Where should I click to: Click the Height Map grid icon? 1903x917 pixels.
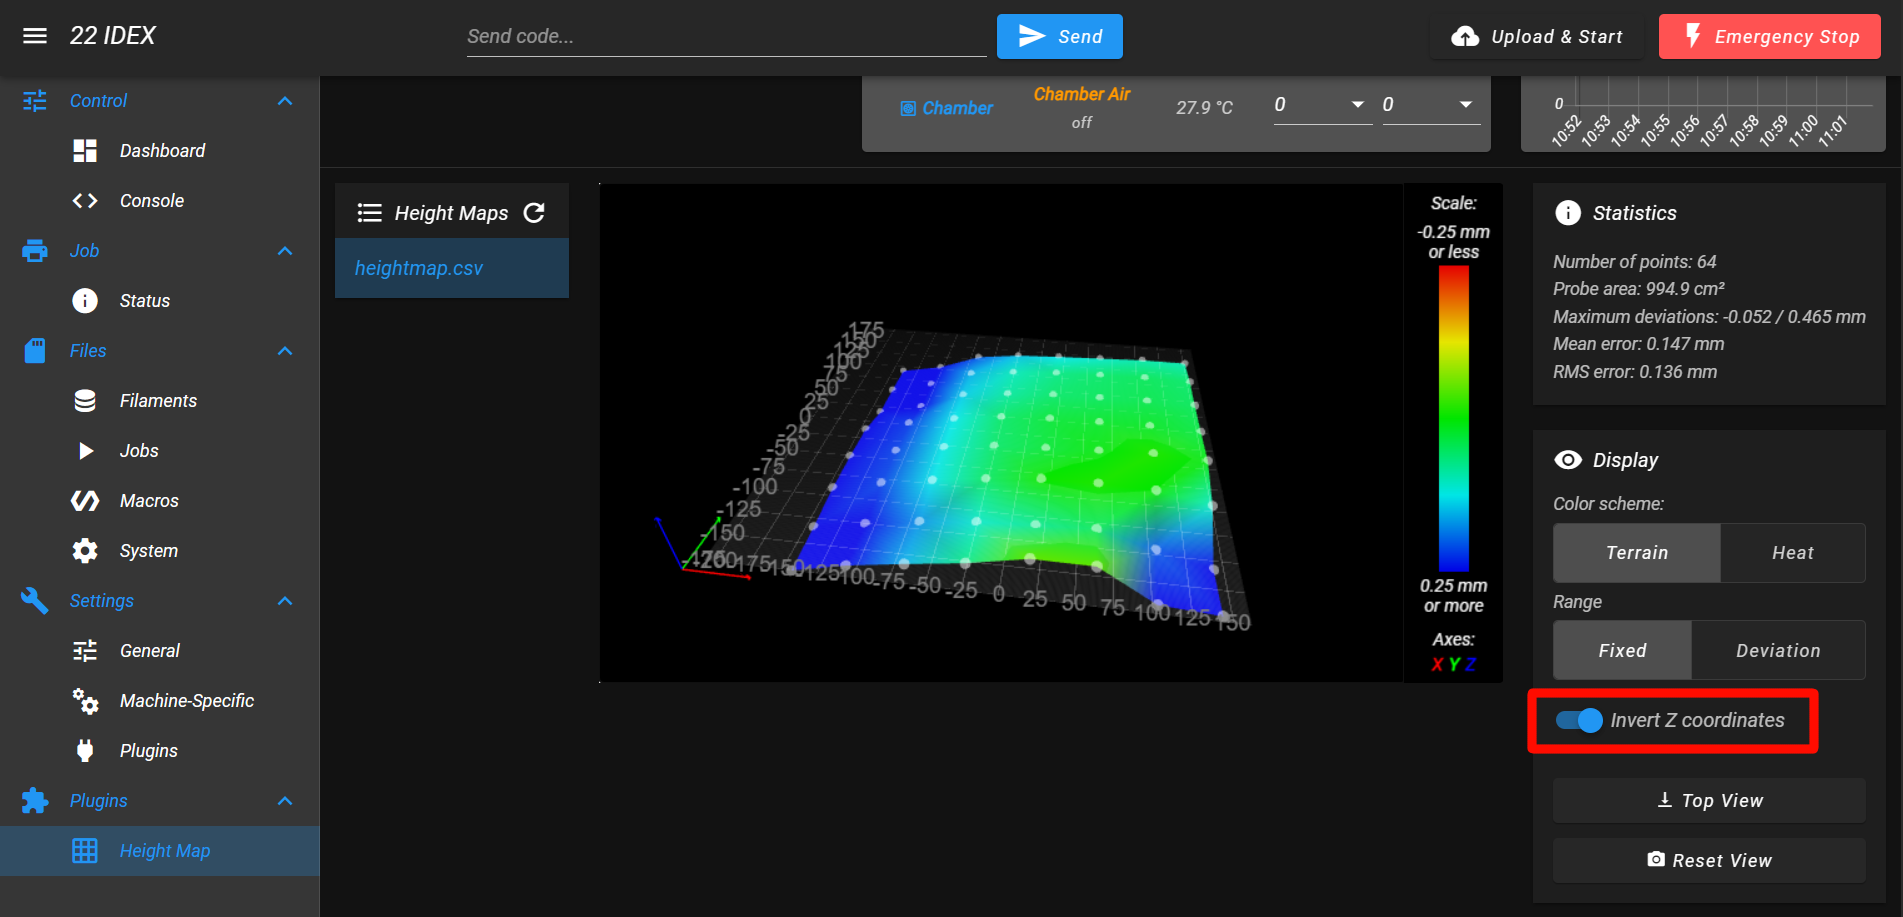(85, 851)
